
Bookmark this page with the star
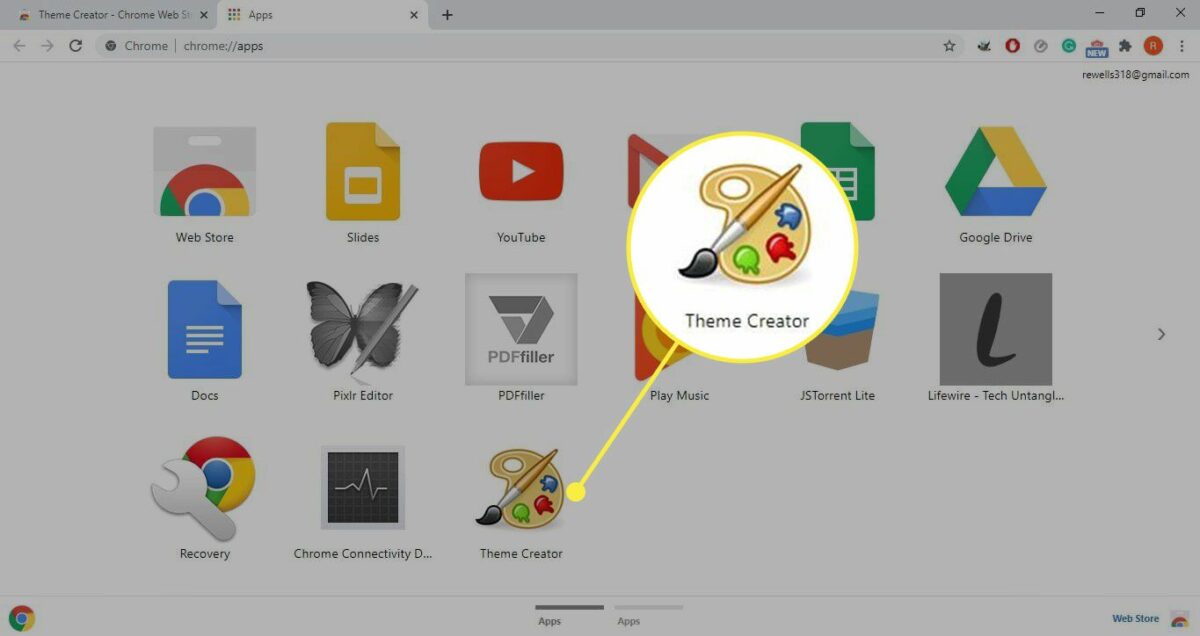click(948, 45)
